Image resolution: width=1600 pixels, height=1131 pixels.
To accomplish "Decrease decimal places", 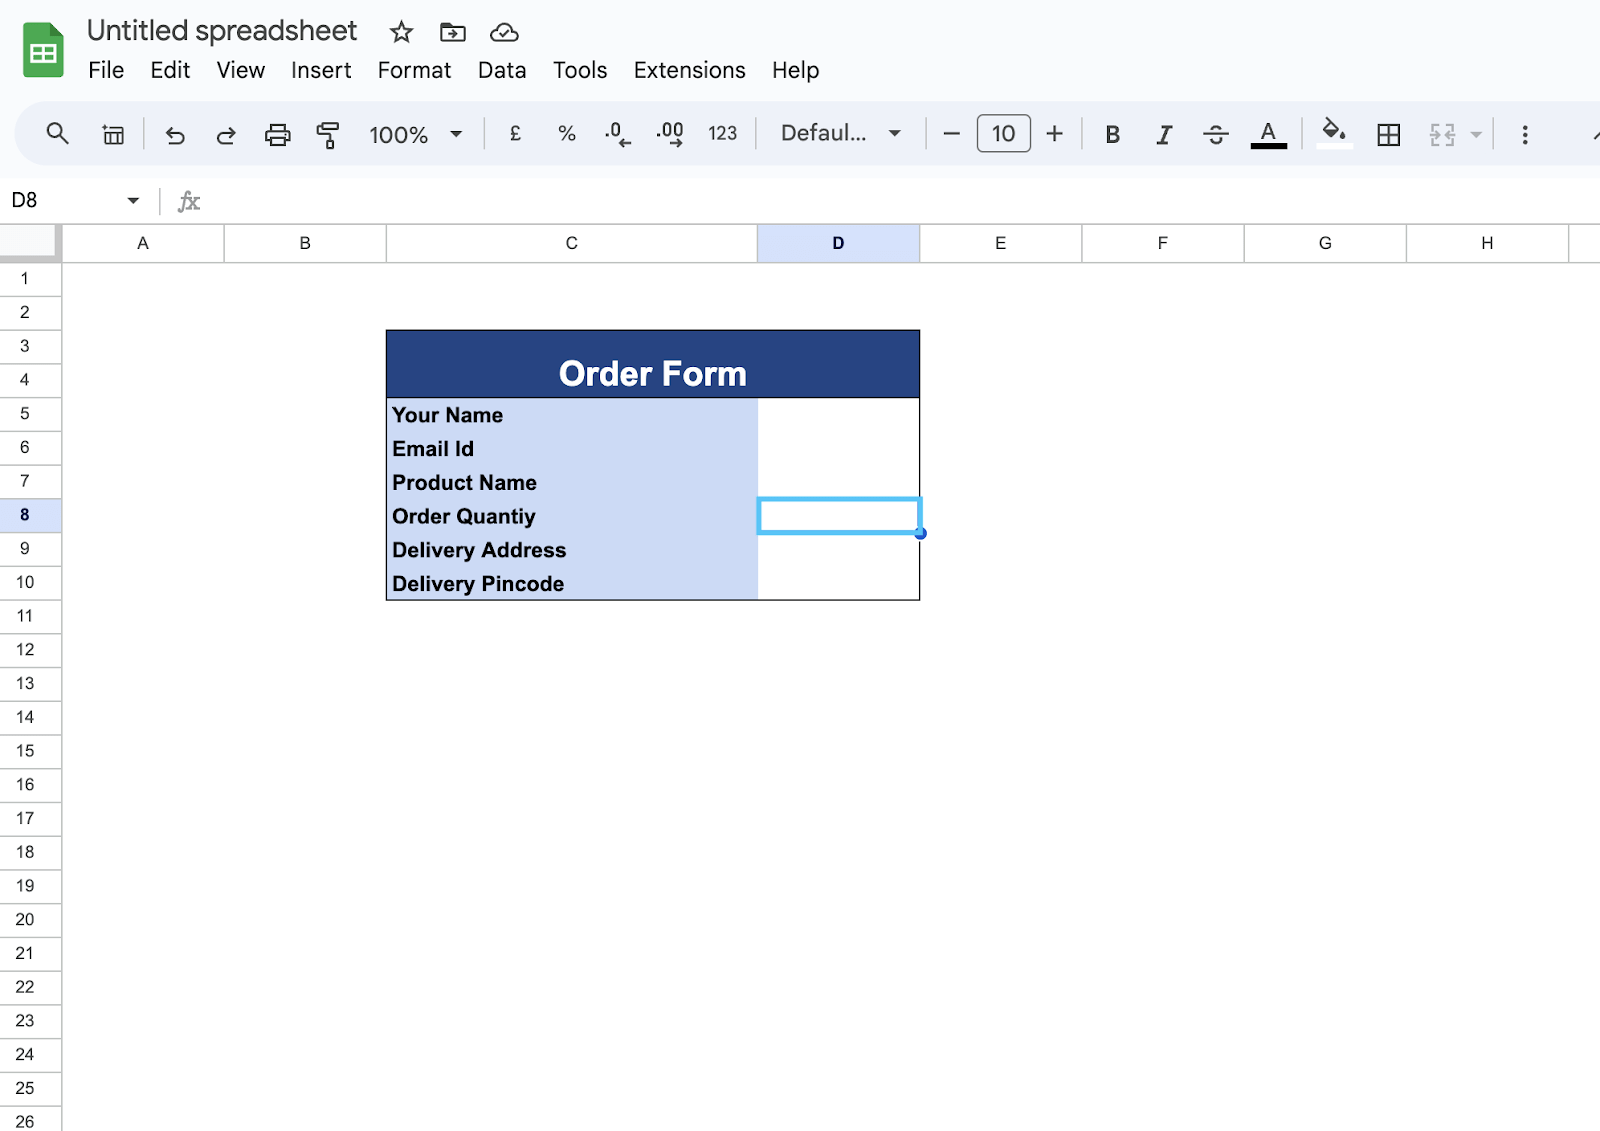I will [617, 133].
